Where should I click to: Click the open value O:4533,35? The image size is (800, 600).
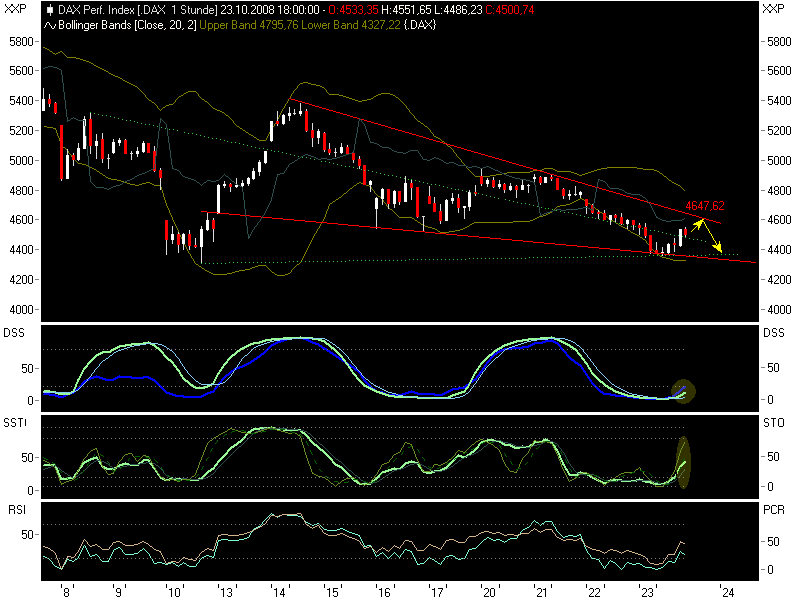coord(354,10)
